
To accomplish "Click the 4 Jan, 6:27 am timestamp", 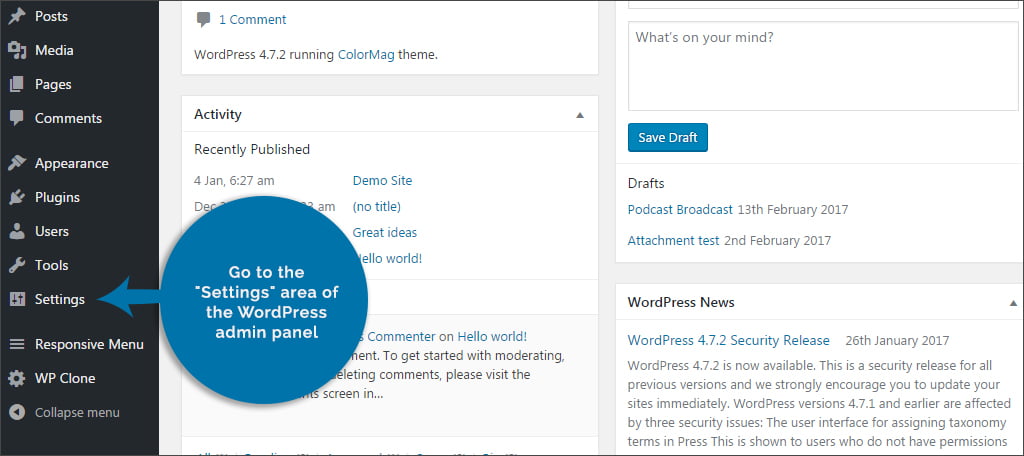I will point(234,180).
